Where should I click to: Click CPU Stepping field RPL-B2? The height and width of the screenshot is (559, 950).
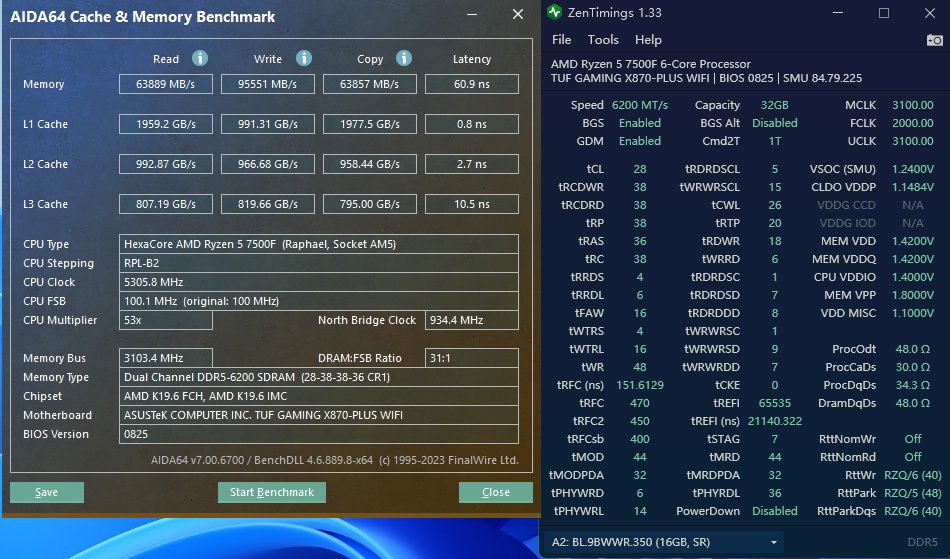point(319,263)
